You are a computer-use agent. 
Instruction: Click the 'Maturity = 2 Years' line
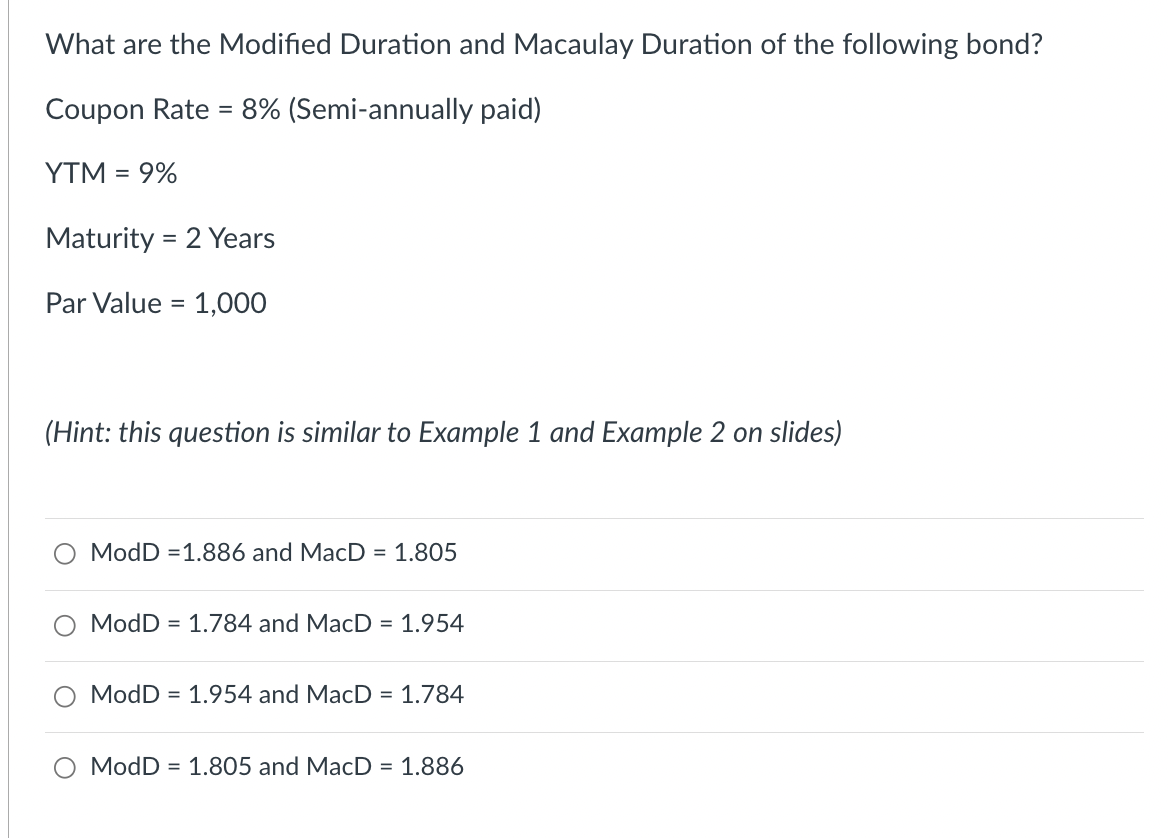(160, 238)
